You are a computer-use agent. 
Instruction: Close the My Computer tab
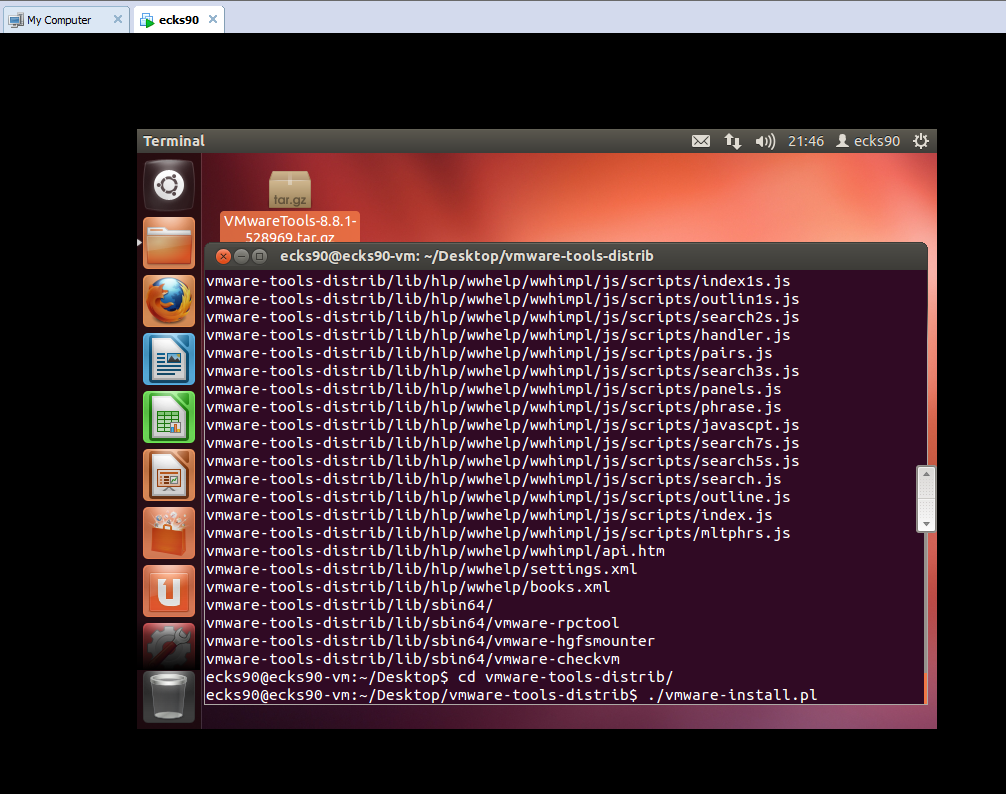(118, 19)
